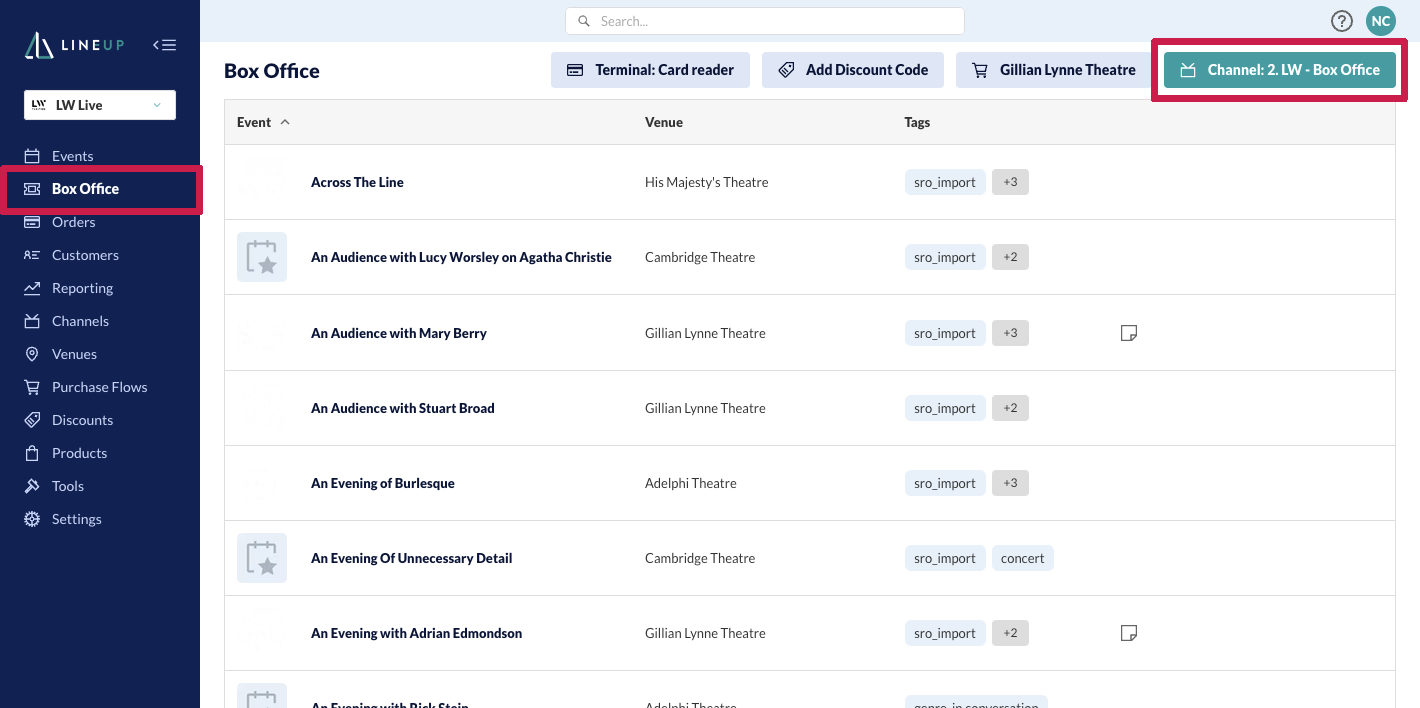Image resolution: width=1420 pixels, height=708 pixels.
Task: Go to Orders in the sidebar
Action: click(x=73, y=222)
